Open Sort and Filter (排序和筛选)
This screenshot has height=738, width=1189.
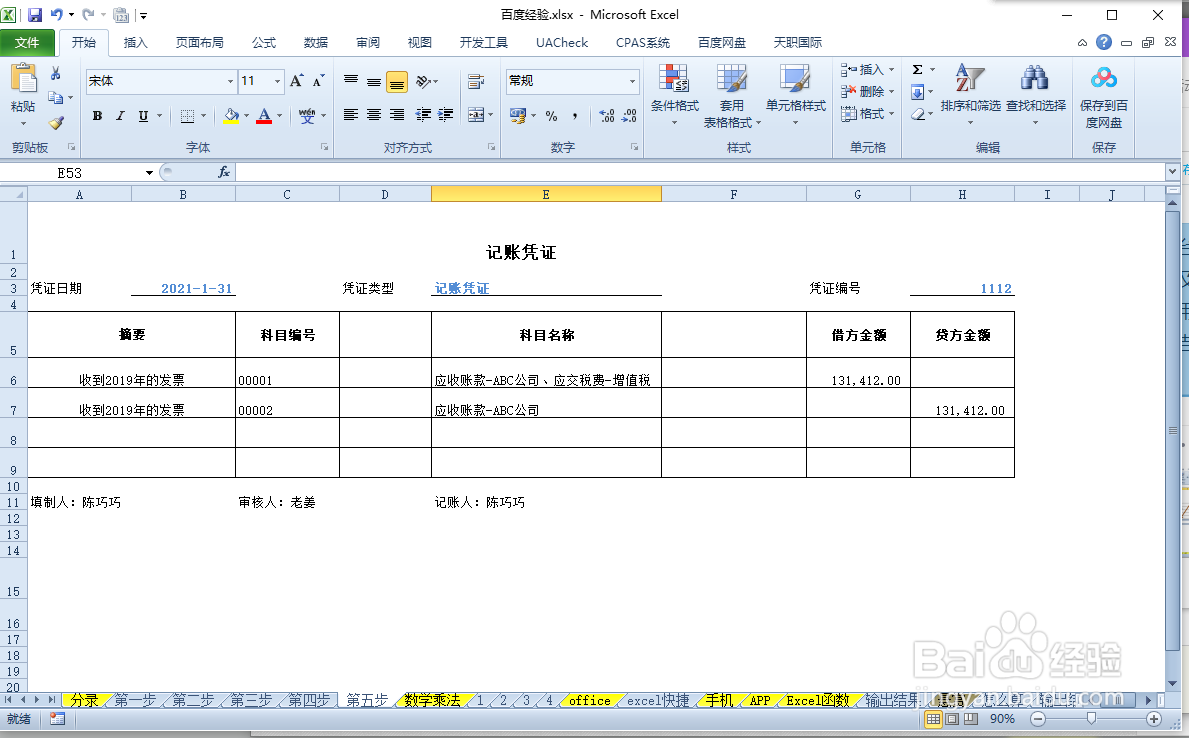[x=971, y=95]
